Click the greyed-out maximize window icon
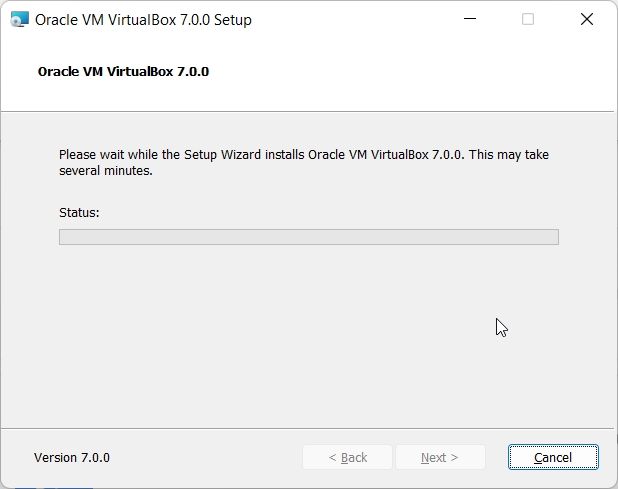 [x=528, y=19]
